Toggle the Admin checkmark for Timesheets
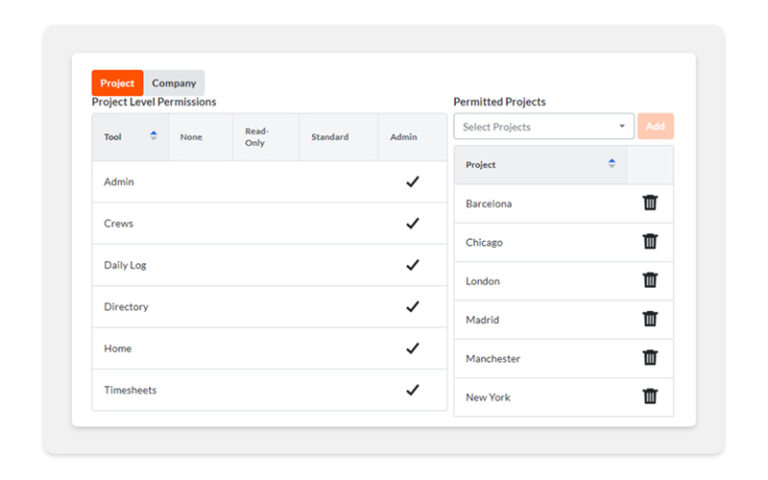 [412, 390]
